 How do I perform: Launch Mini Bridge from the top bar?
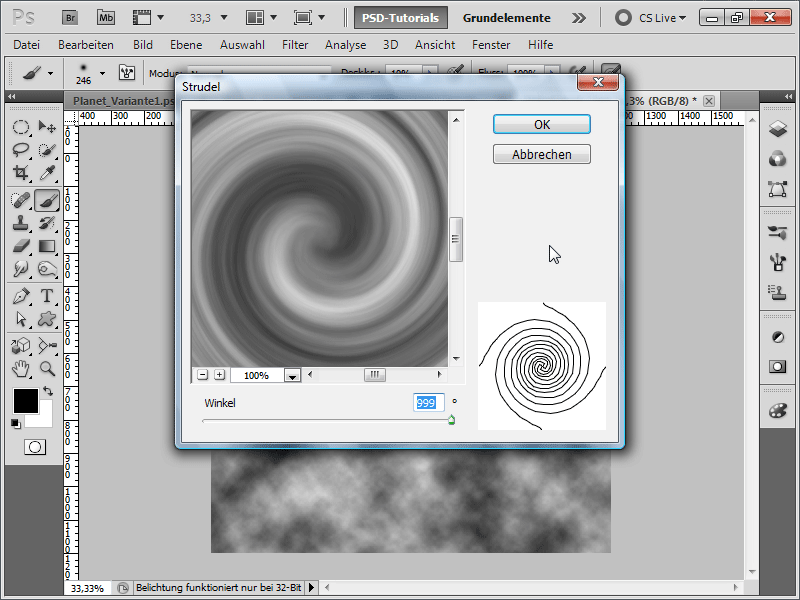[x=106, y=18]
